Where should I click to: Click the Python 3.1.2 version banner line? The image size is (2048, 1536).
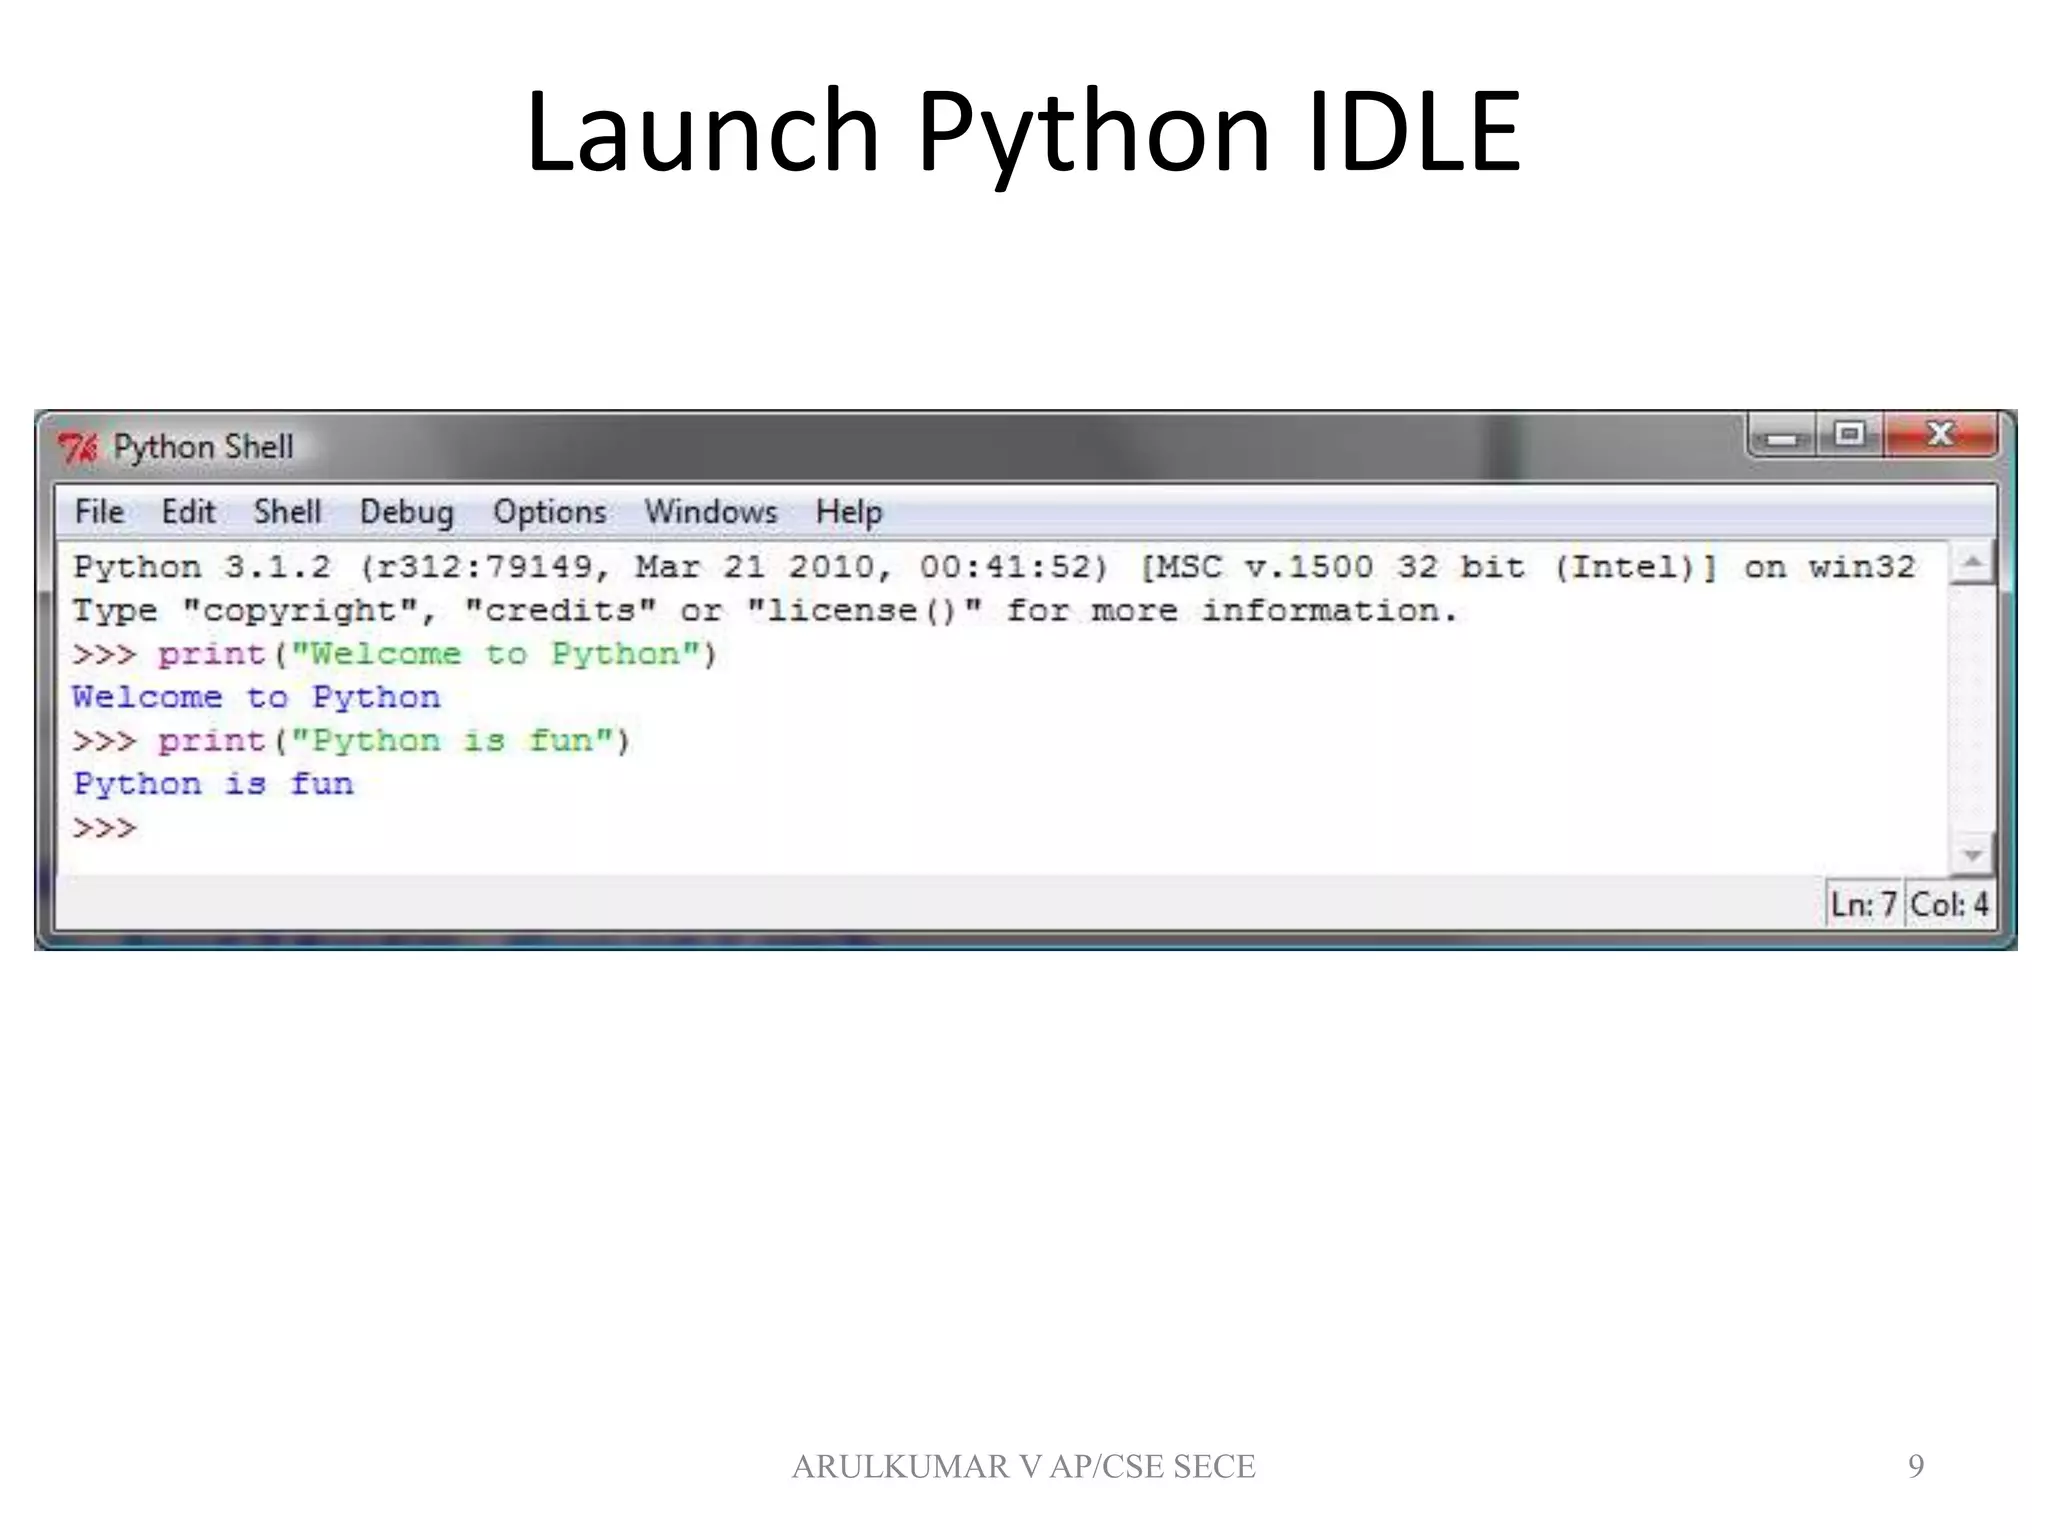[993, 567]
